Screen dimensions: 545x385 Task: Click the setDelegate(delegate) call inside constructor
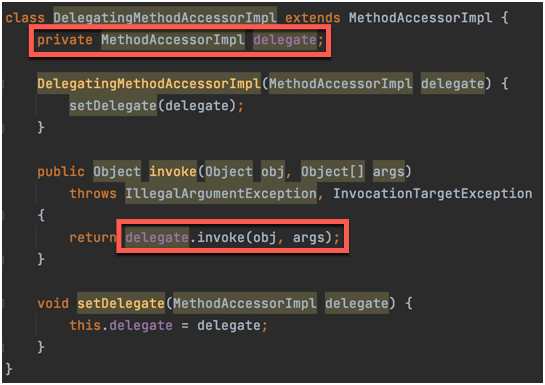[x=153, y=105]
